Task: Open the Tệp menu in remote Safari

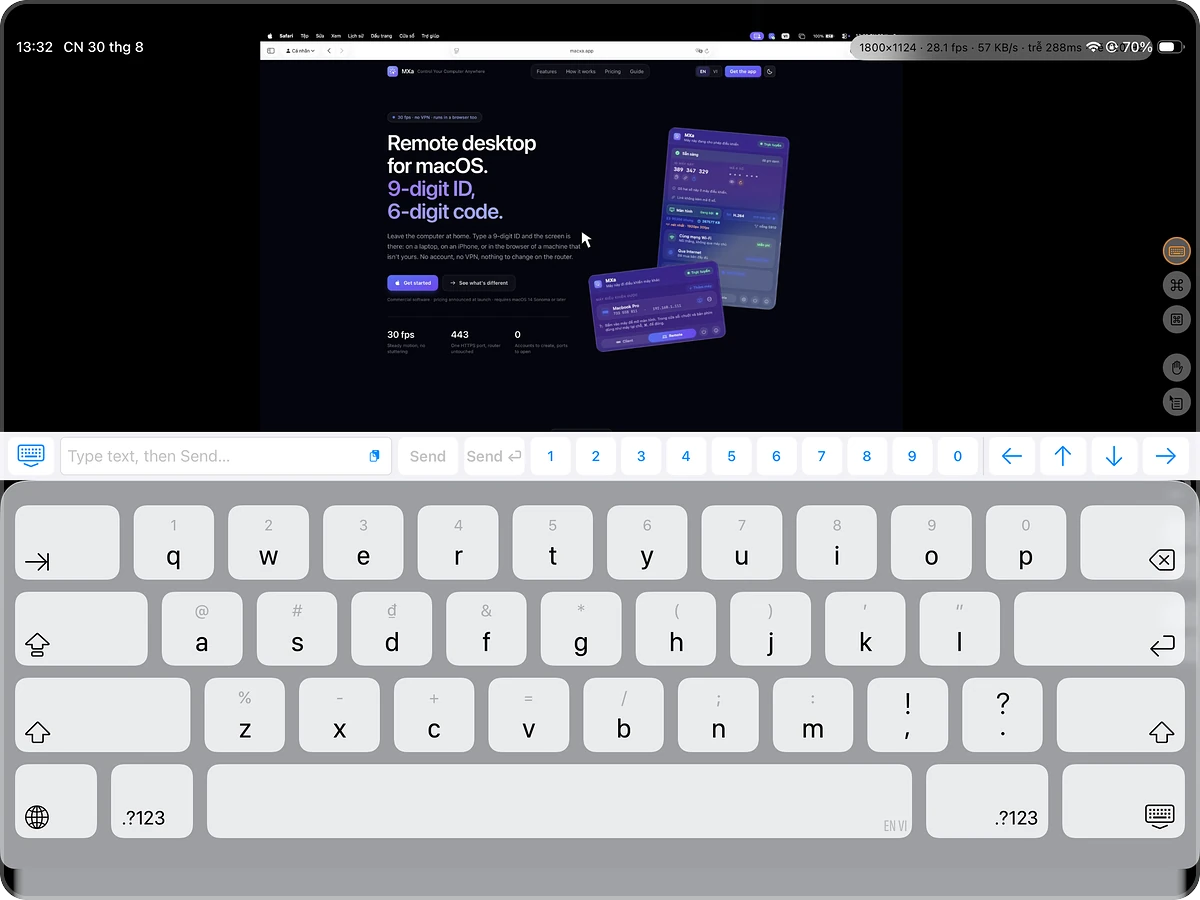Action: coord(305,35)
